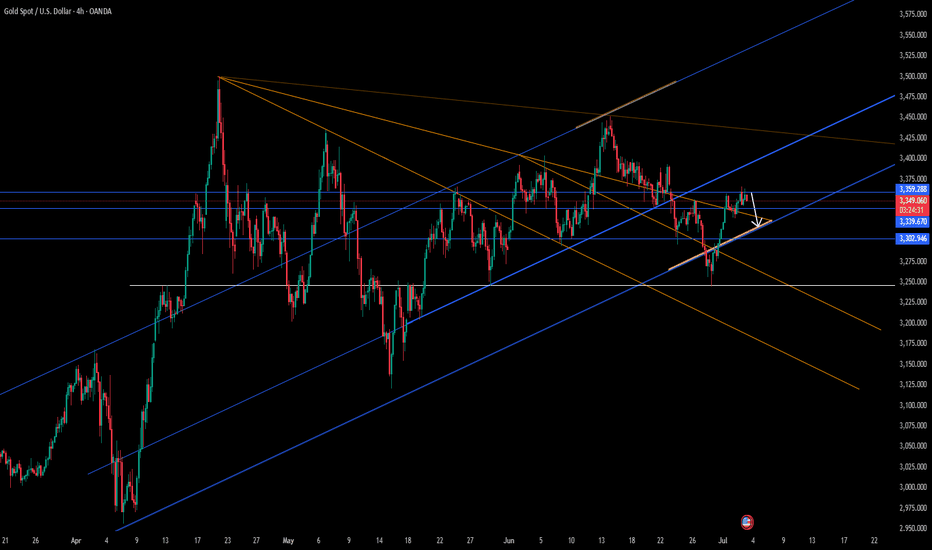Select the white down-arrow drawing near July candles

tap(755, 209)
